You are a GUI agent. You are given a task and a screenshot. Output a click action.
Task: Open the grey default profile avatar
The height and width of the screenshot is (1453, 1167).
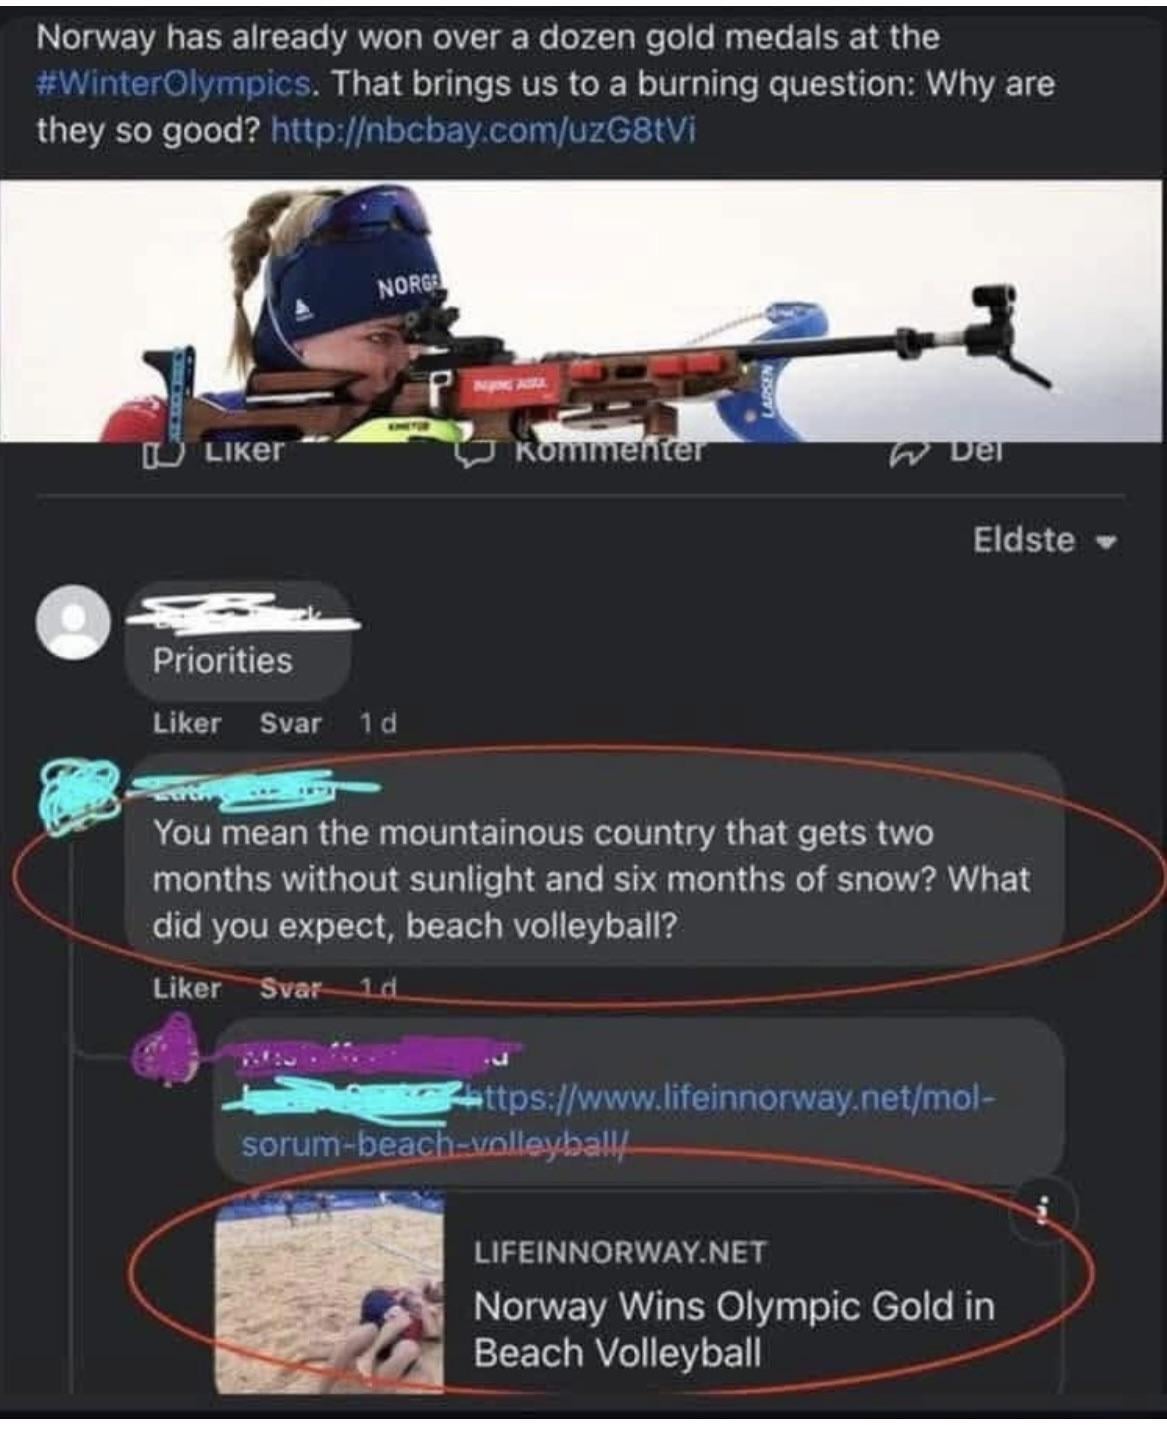pyautogui.click(x=73, y=622)
